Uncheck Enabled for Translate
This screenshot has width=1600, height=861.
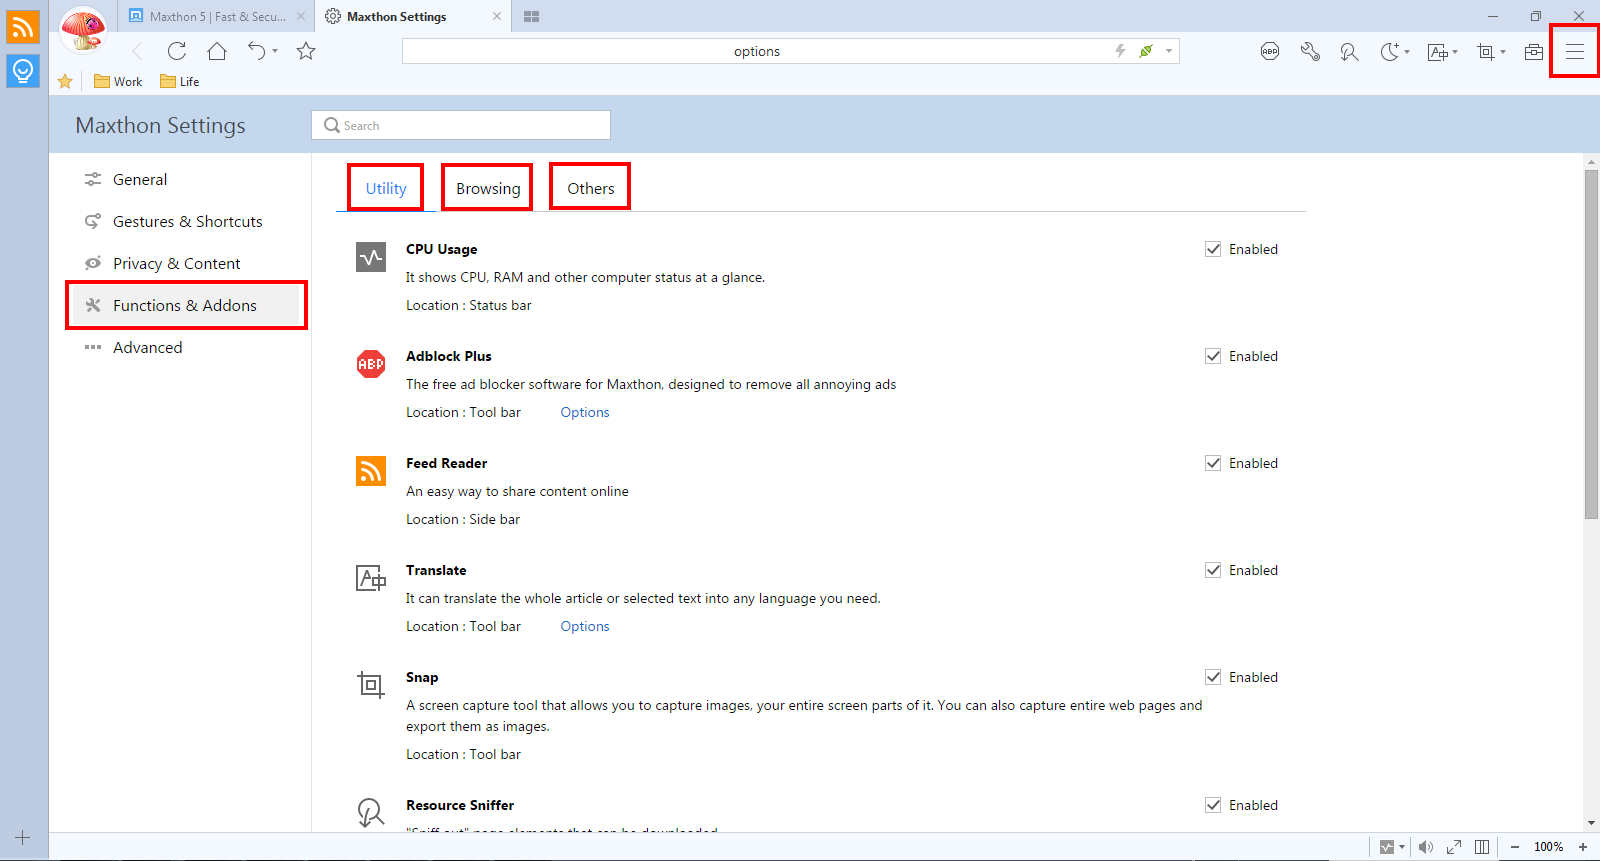coord(1213,570)
